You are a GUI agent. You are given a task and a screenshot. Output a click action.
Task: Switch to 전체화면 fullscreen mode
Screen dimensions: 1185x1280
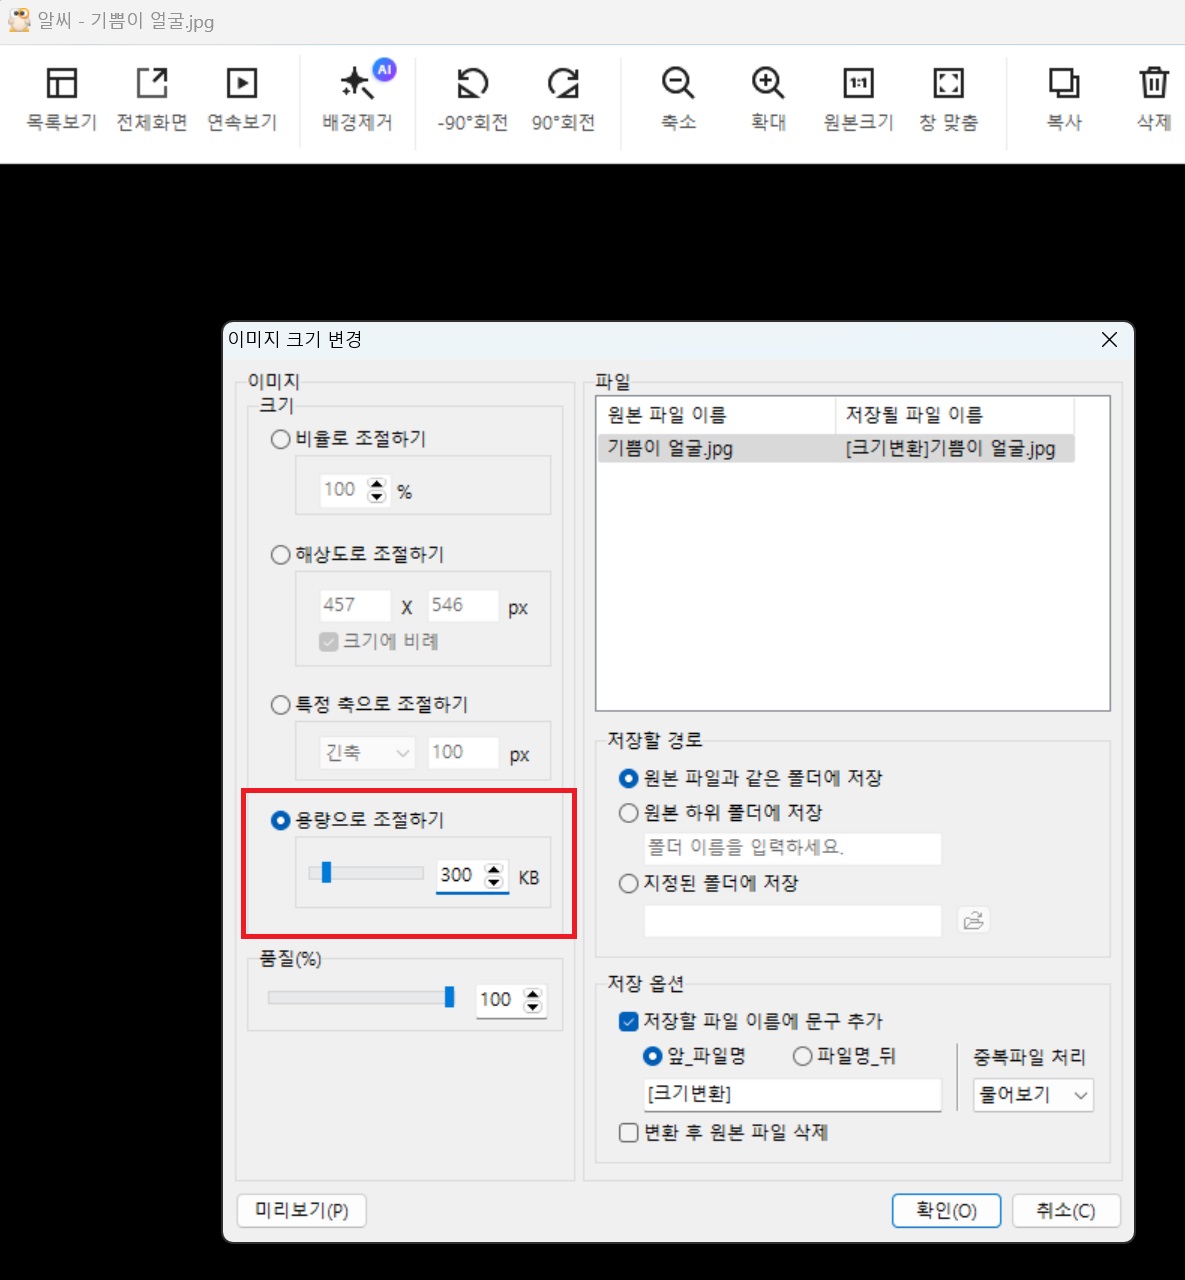click(x=151, y=97)
